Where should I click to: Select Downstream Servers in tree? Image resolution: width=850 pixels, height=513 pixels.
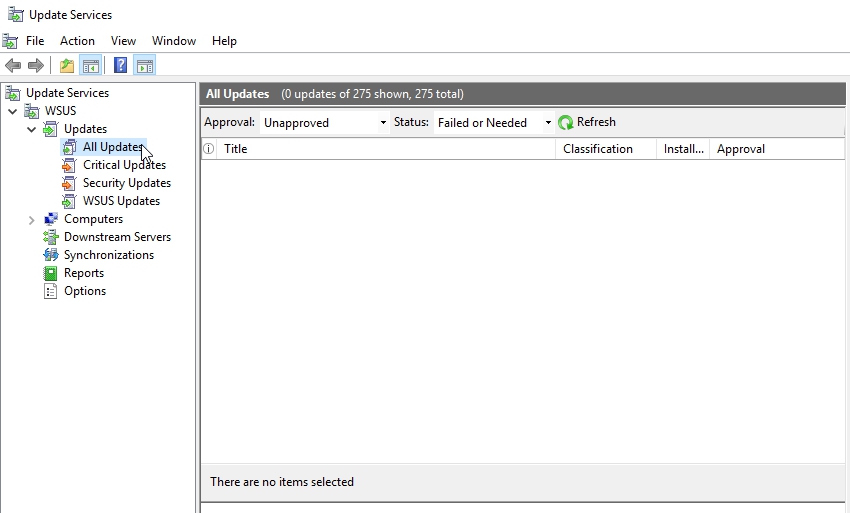click(x=117, y=237)
